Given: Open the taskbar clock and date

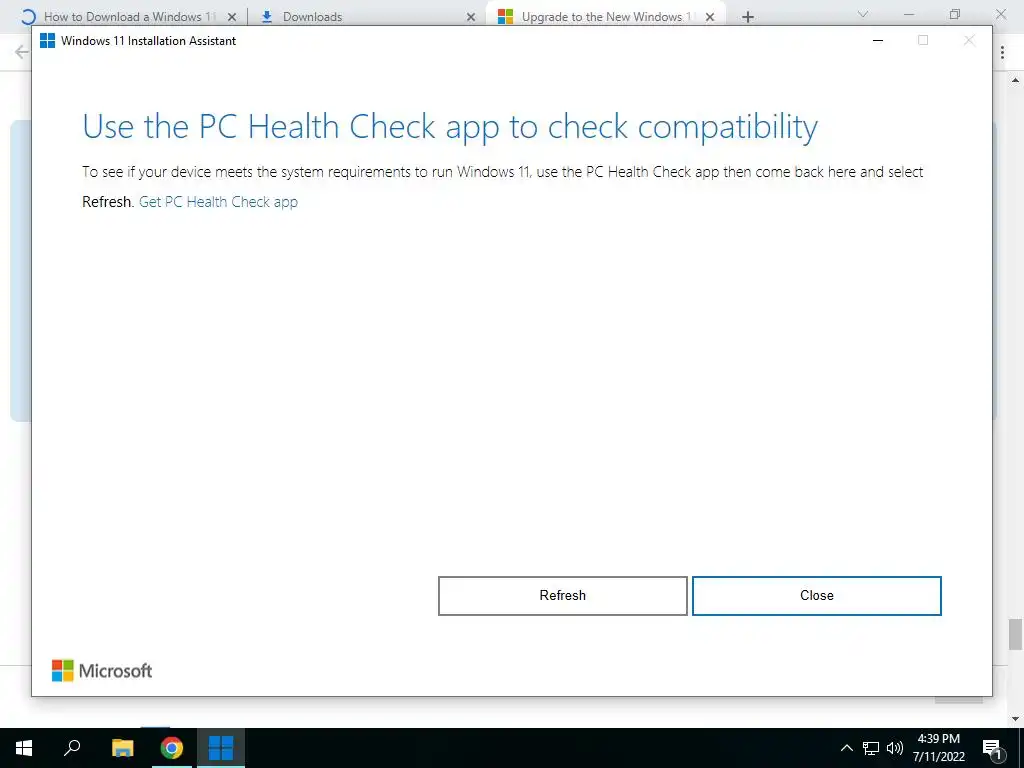Looking at the screenshot, I should 938,748.
